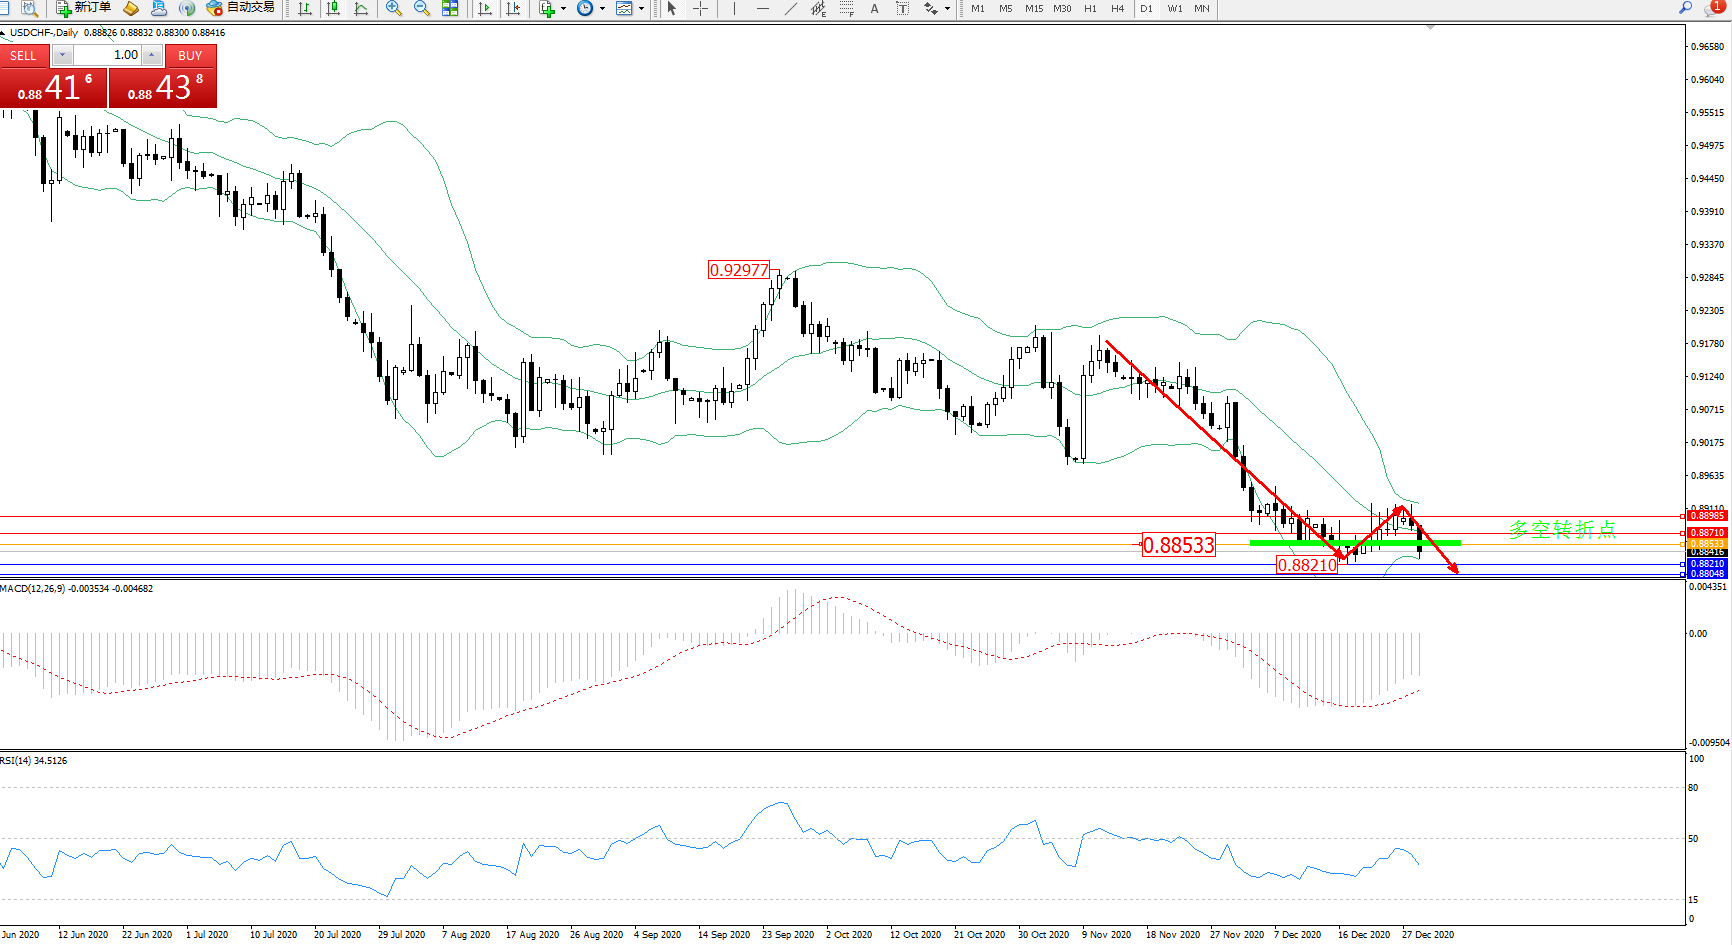Click the Zoom Out magnifier icon
Viewport: 1732px width, 945px height.
[421, 8]
